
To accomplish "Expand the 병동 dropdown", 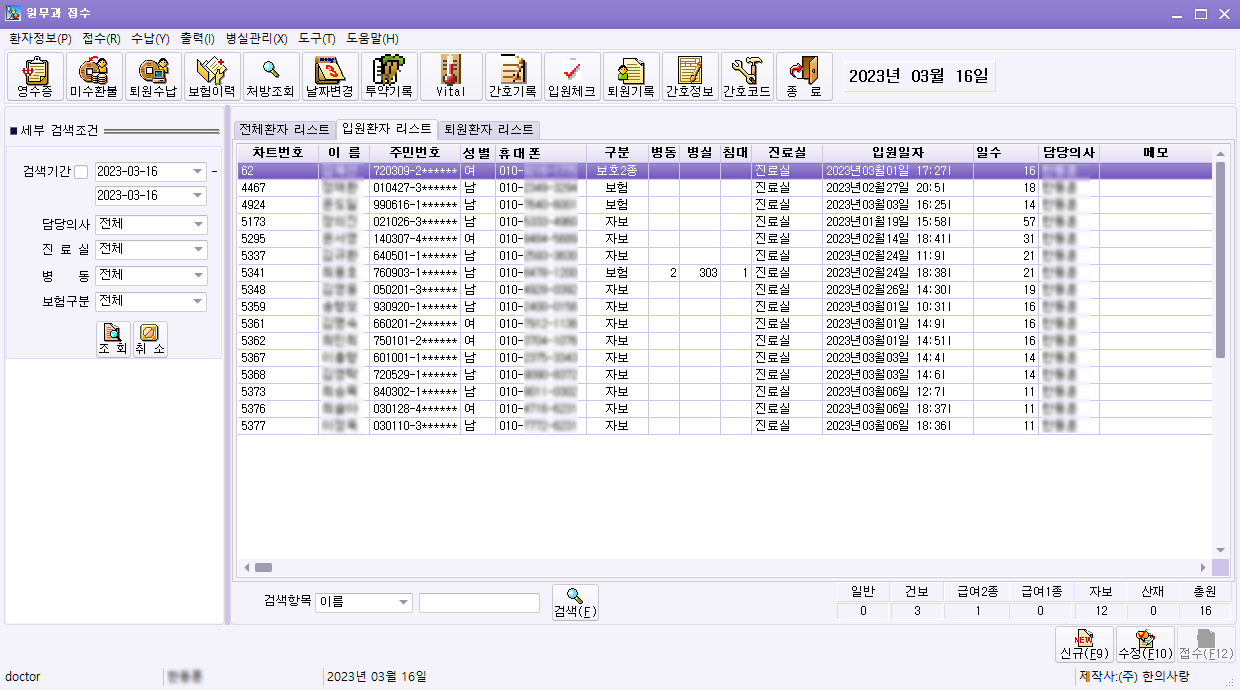I will [x=198, y=275].
